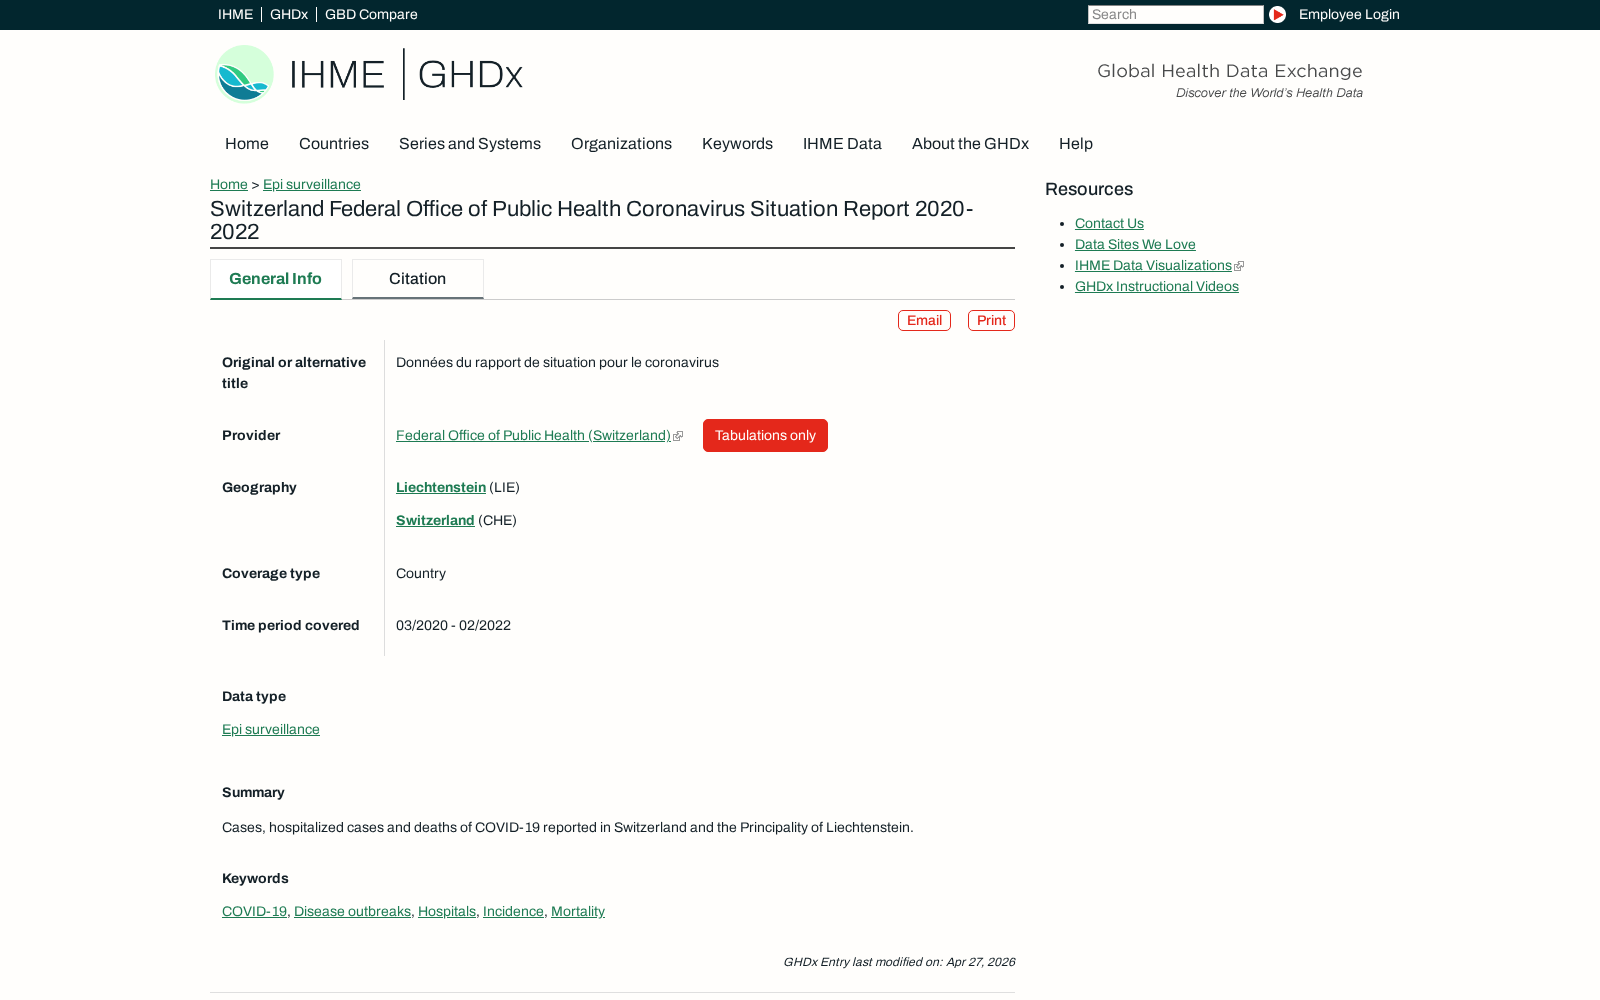The image size is (1600, 1000).
Task: Open the About the GHDx menu
Action: click(x=970, y=144)
